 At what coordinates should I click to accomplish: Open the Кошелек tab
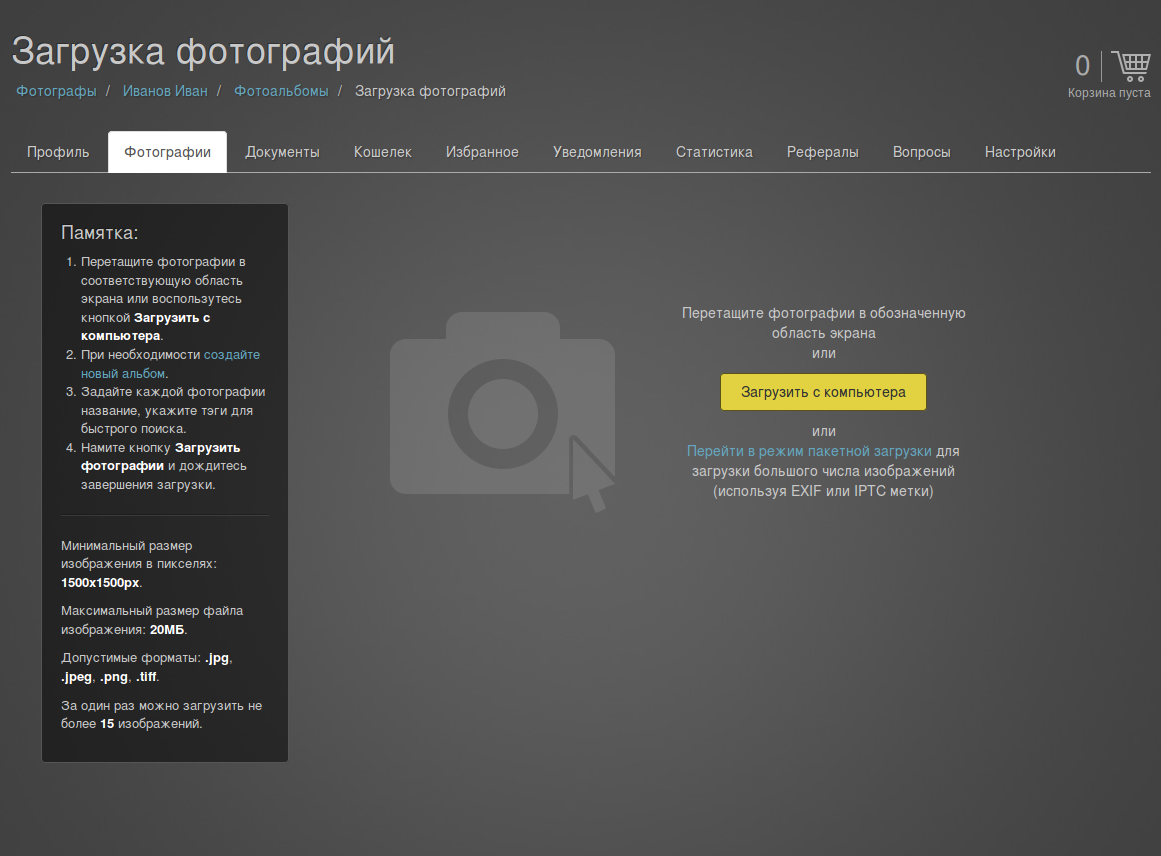383,152
